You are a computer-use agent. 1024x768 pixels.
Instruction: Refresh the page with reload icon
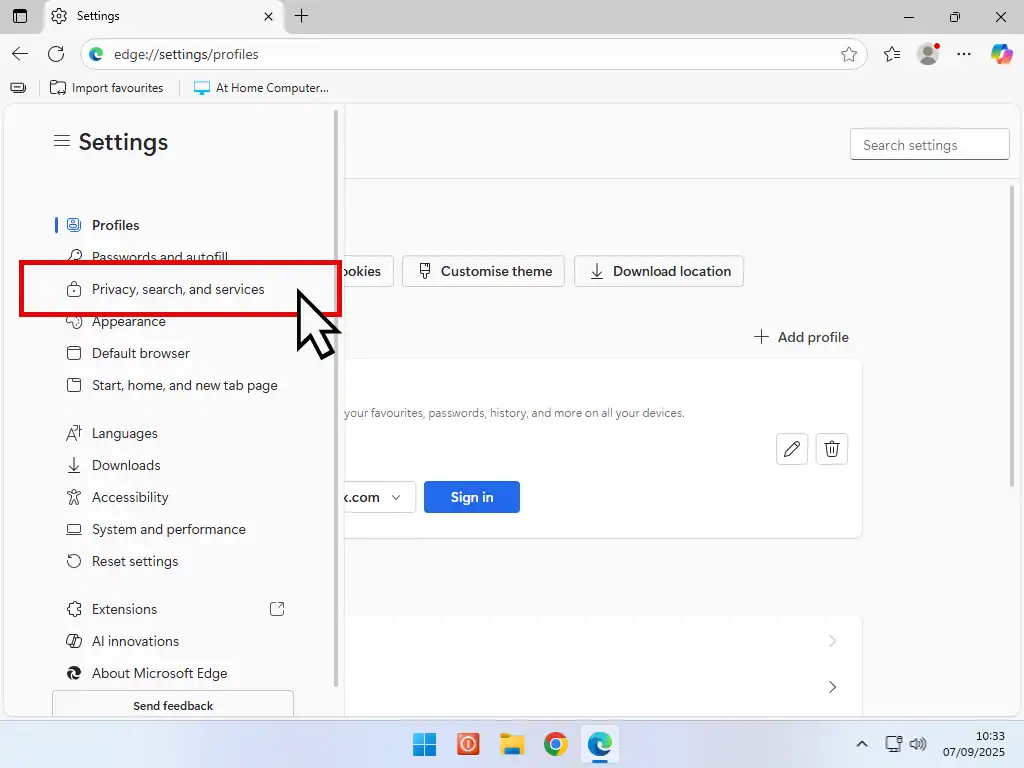tap(56, 54)
